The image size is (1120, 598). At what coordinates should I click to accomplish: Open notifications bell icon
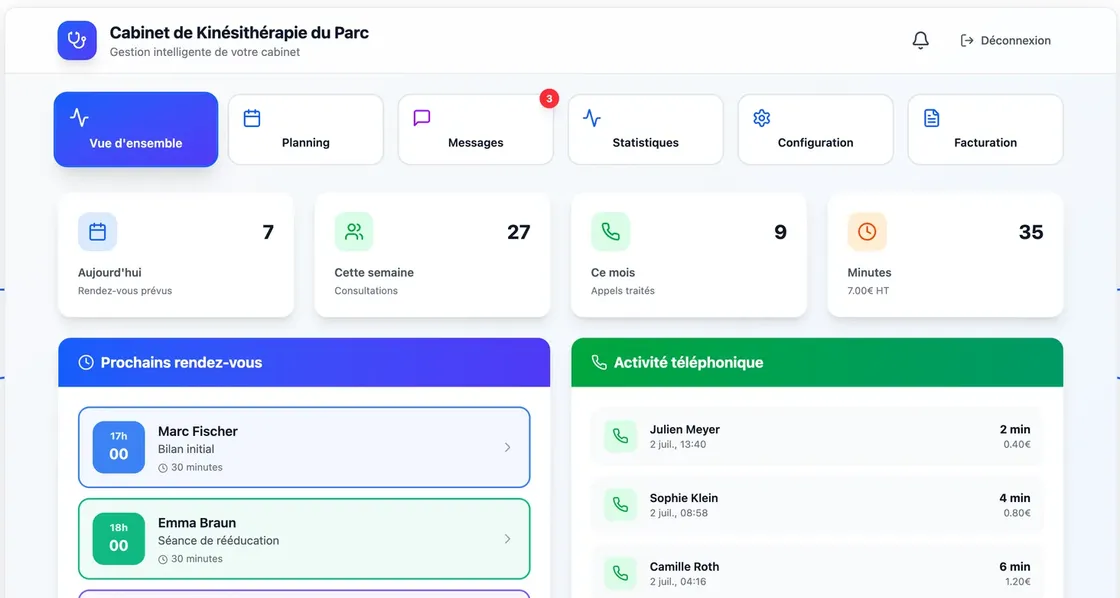pyautogui.click(x=921, y=40)
